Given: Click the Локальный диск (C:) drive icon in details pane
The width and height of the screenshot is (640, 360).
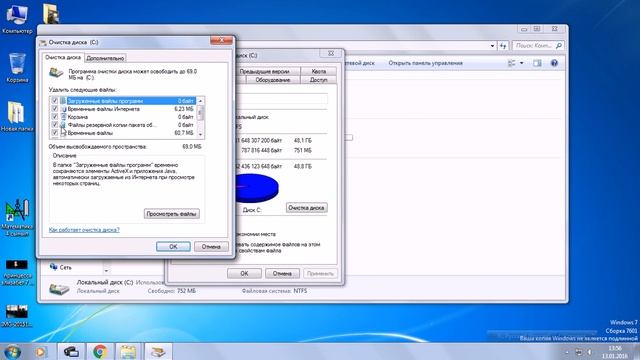Looking at the screenshot, I should pyautogui.click(x=59, y=289).
